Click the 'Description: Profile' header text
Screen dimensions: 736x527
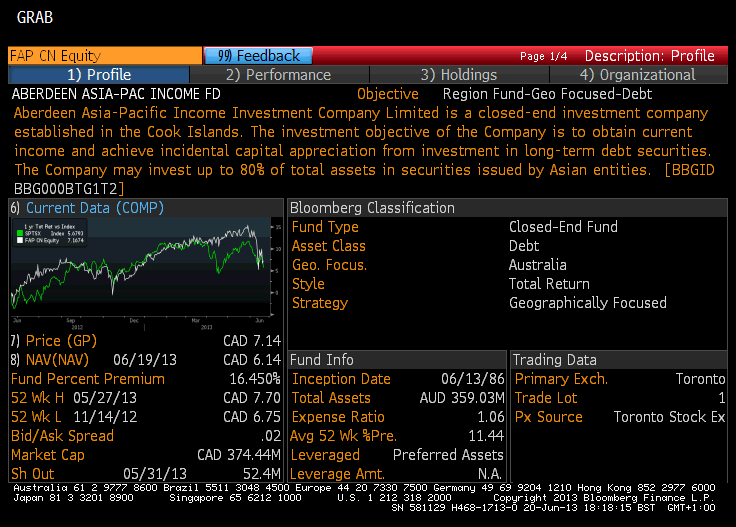650,56
